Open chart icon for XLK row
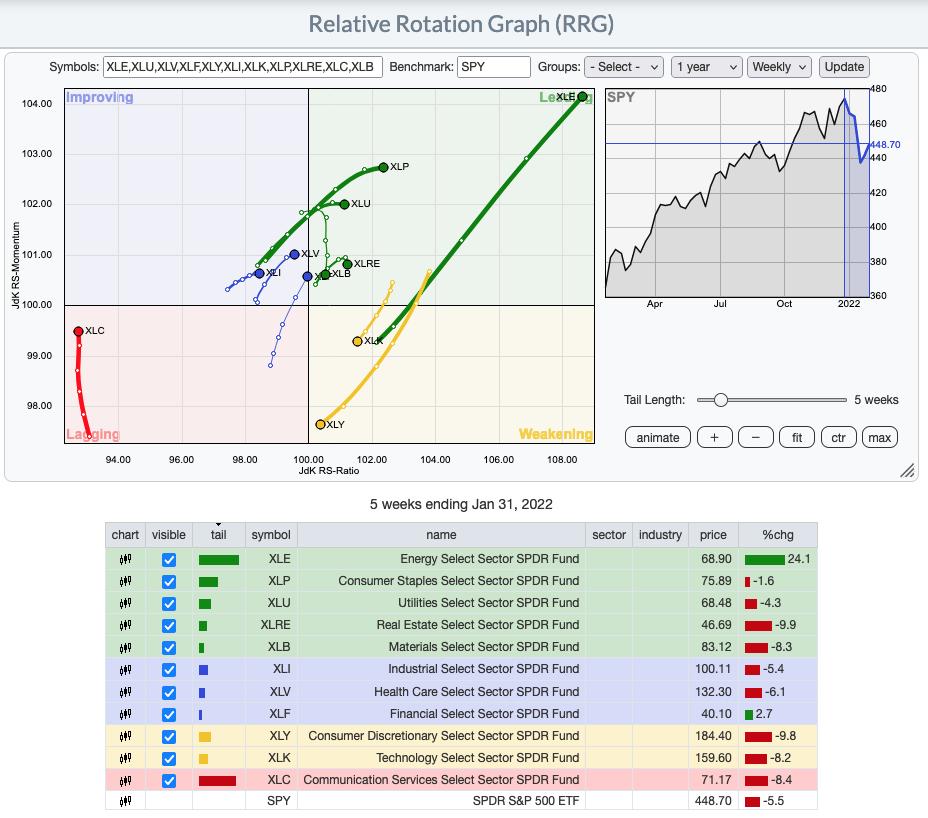The height and width of the screenshot is (818, 928). click(x=125, y=758)
